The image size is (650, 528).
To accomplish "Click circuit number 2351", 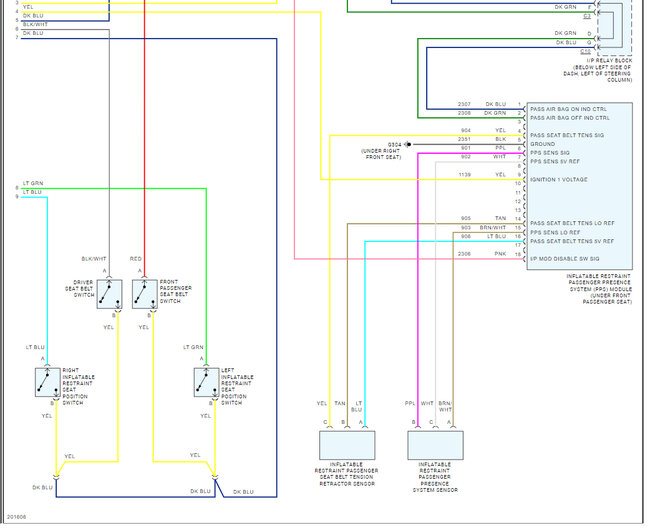I will 464,139.
